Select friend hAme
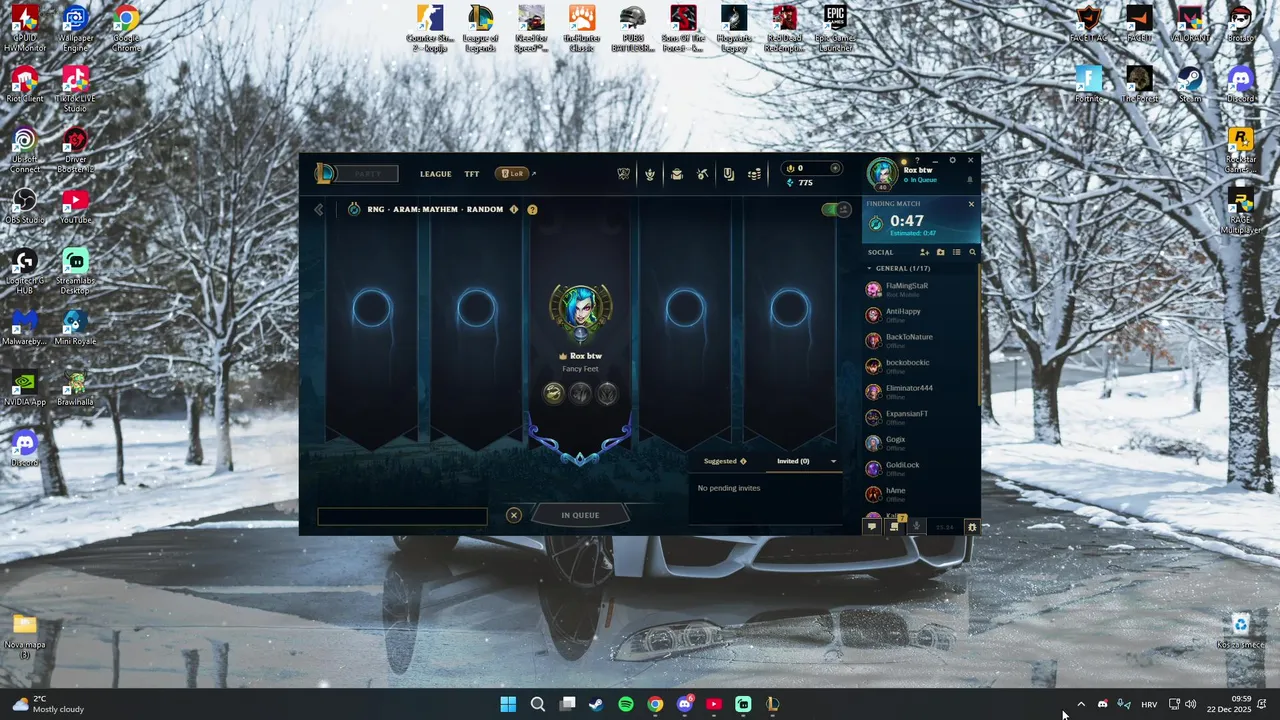Viewport: 1280px width, 720px height. tap(921, 494)
